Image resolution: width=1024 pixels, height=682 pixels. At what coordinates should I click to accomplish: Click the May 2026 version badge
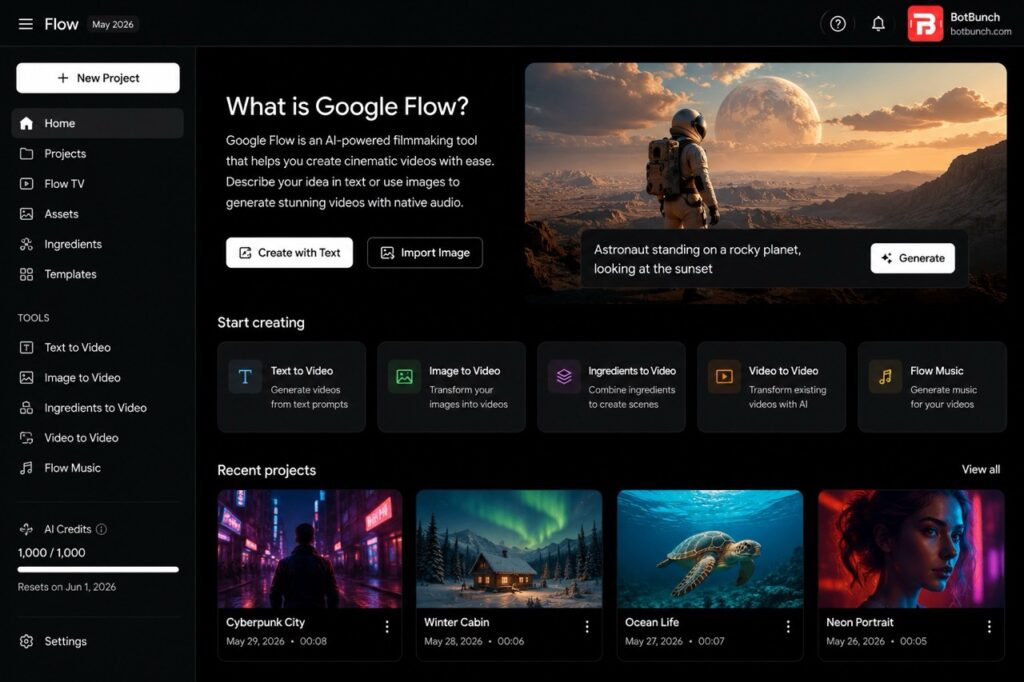click(113, 24)
